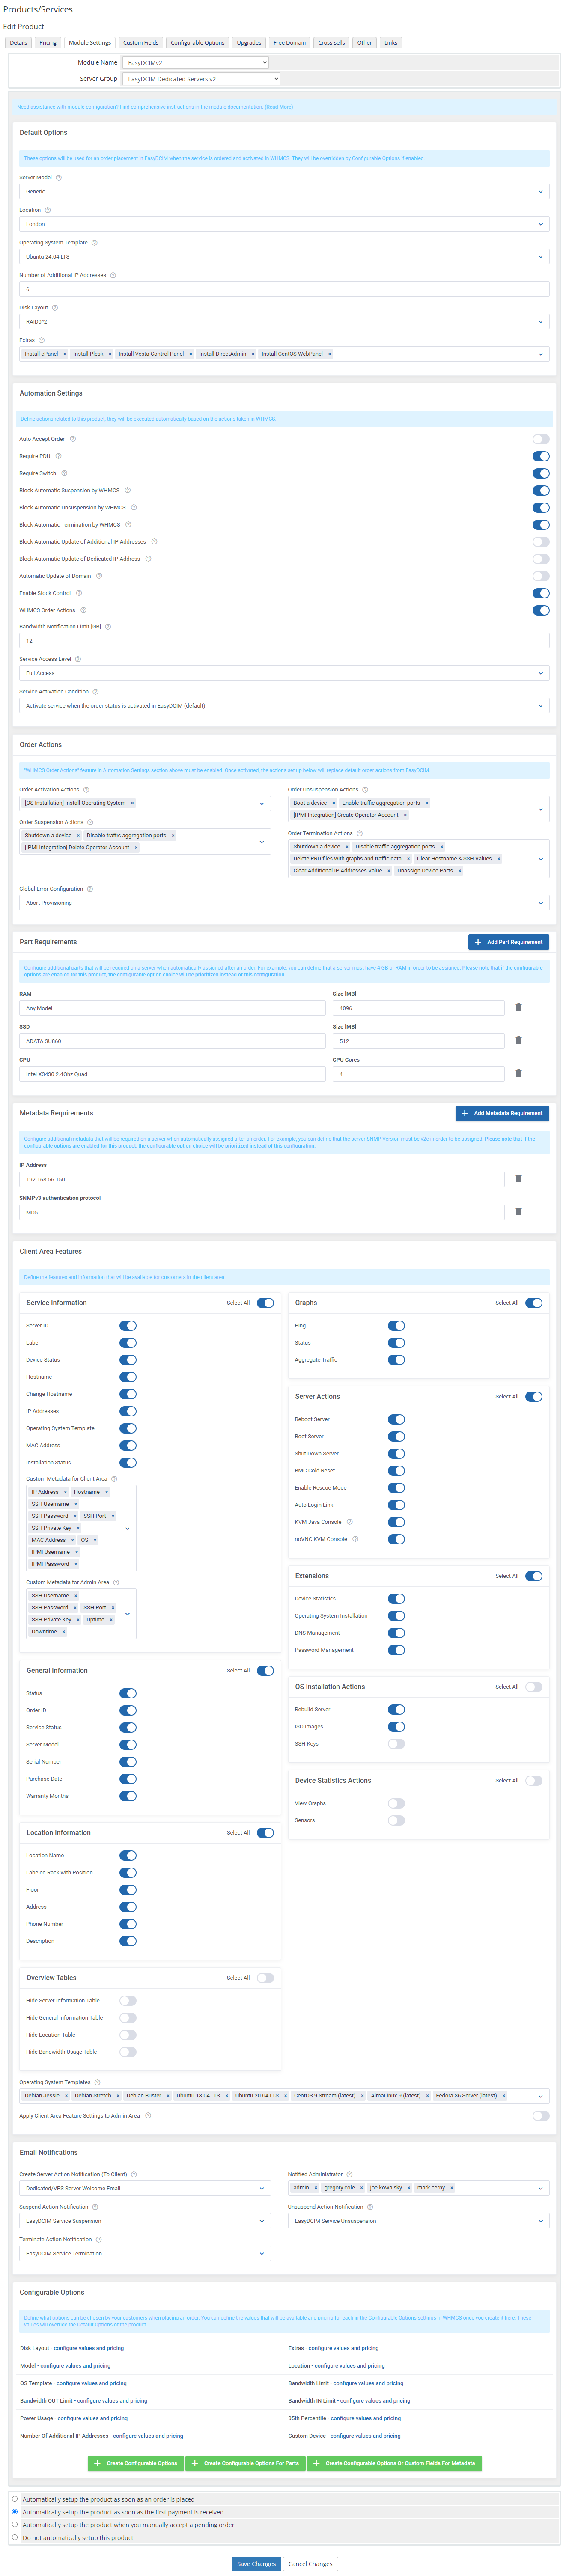Disable Block Automatic Suspension by WHMCS
The image size is (569, 2576).
coord(541,490)
